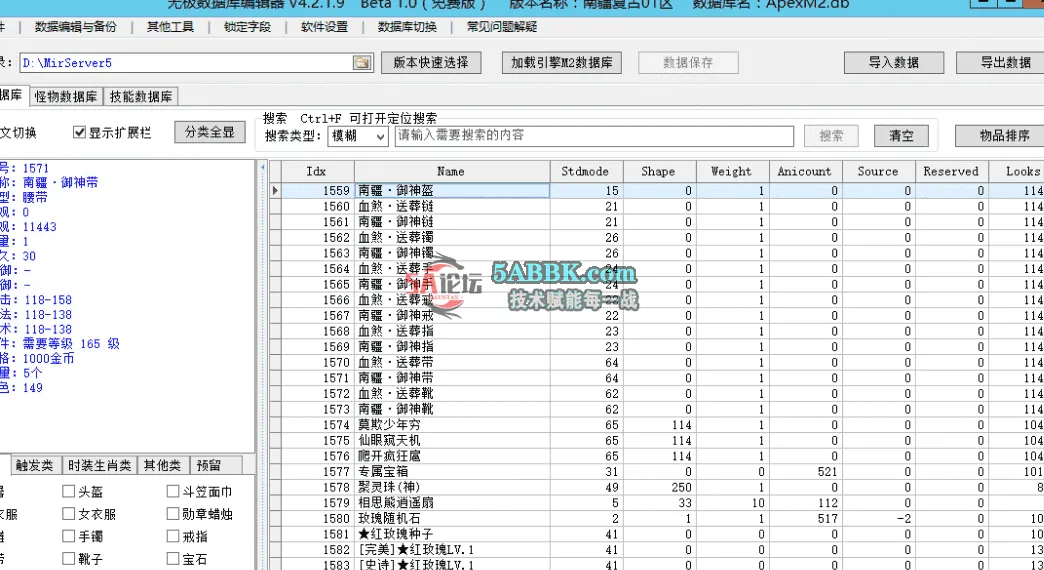
Task: Open 锁定字段 menu
Action: [x=247, y=27]
